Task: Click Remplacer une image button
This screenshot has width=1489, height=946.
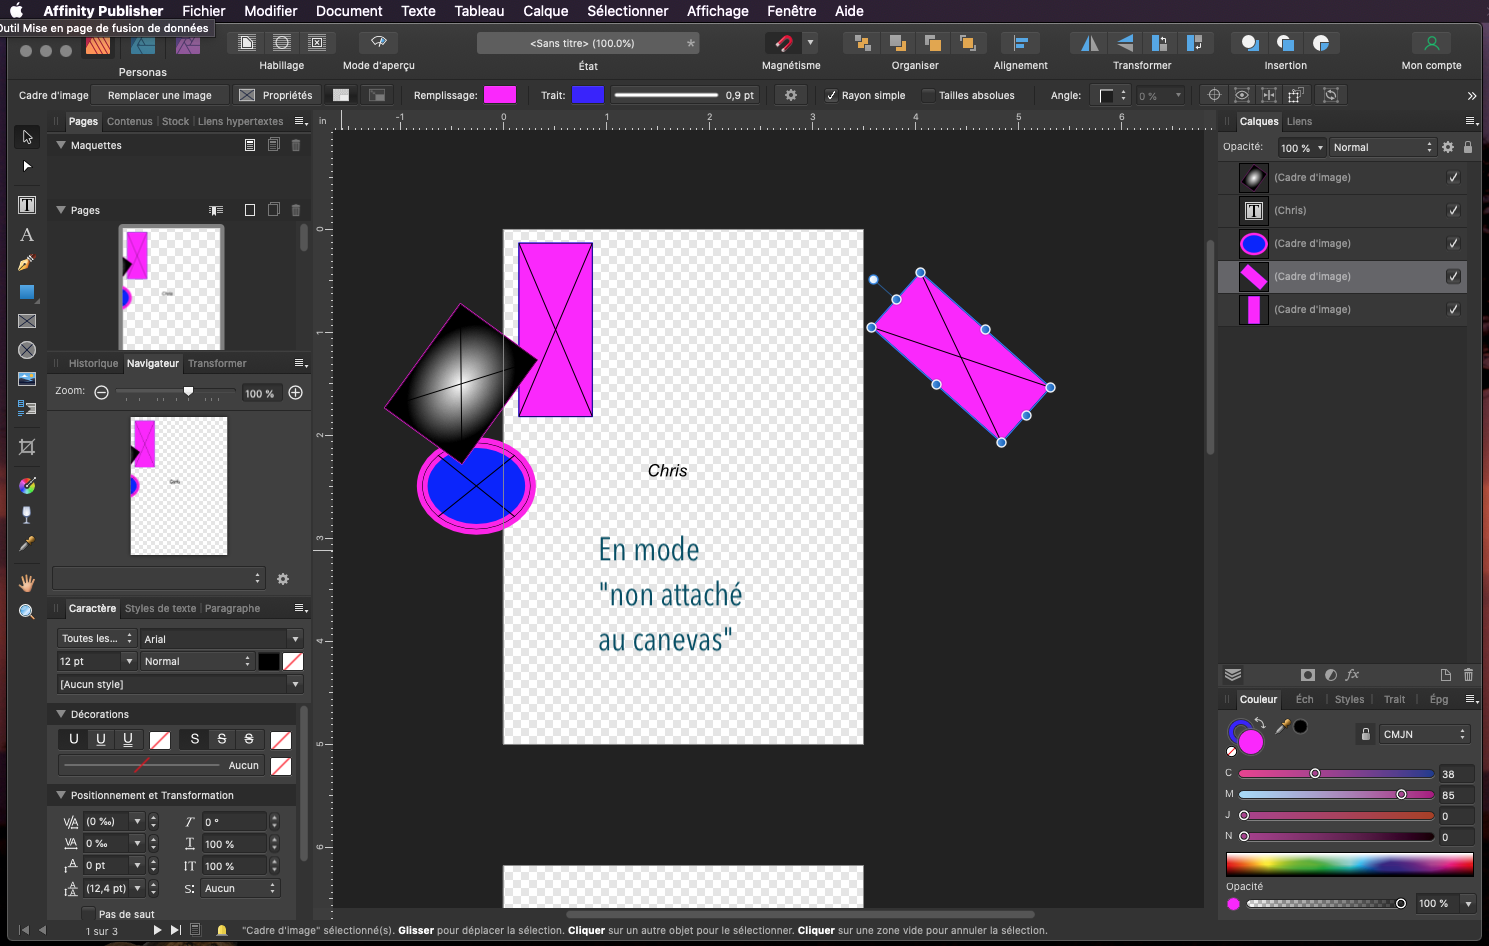Action: point(160,95)
